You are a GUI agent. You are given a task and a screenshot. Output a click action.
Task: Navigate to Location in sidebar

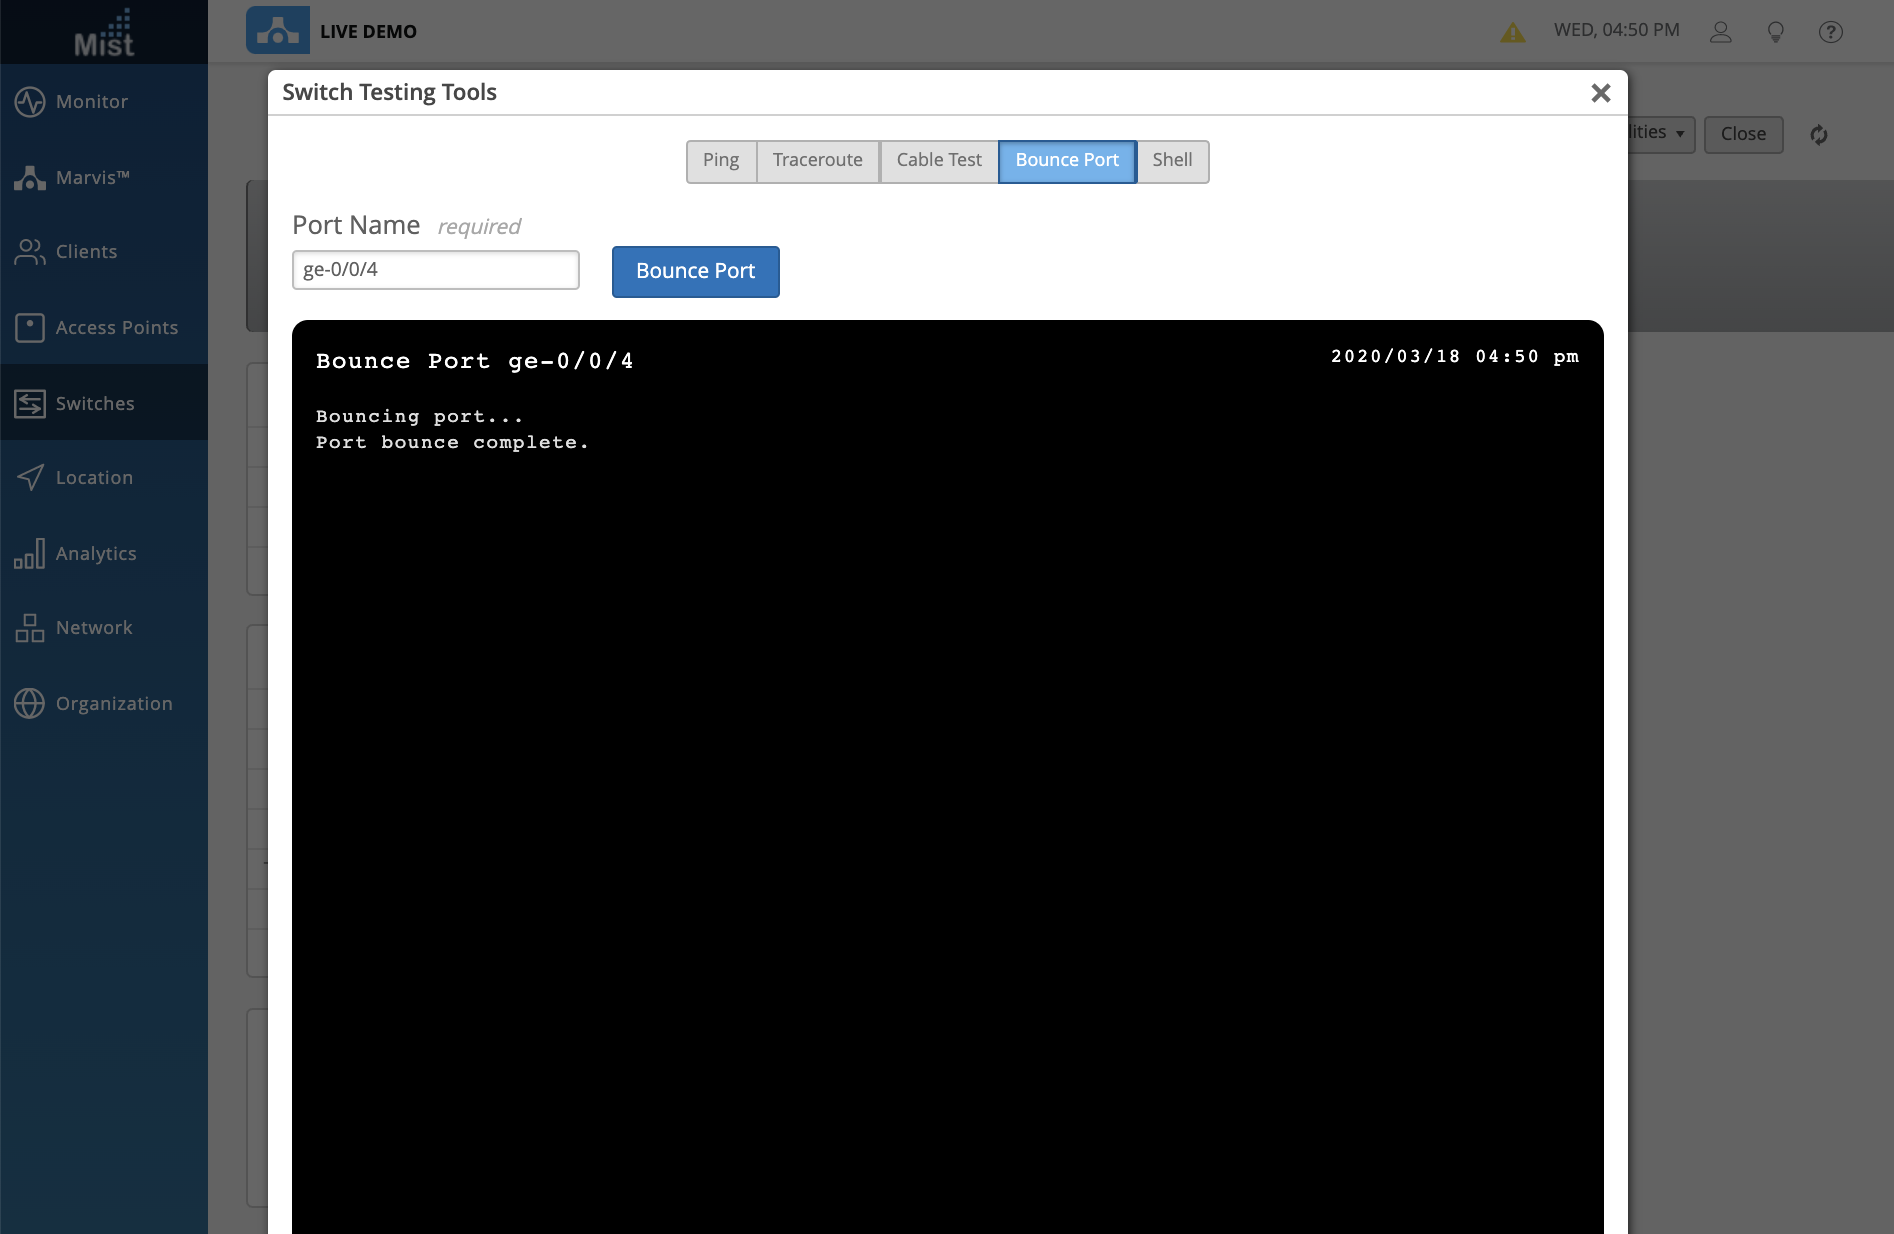point(94,478)
